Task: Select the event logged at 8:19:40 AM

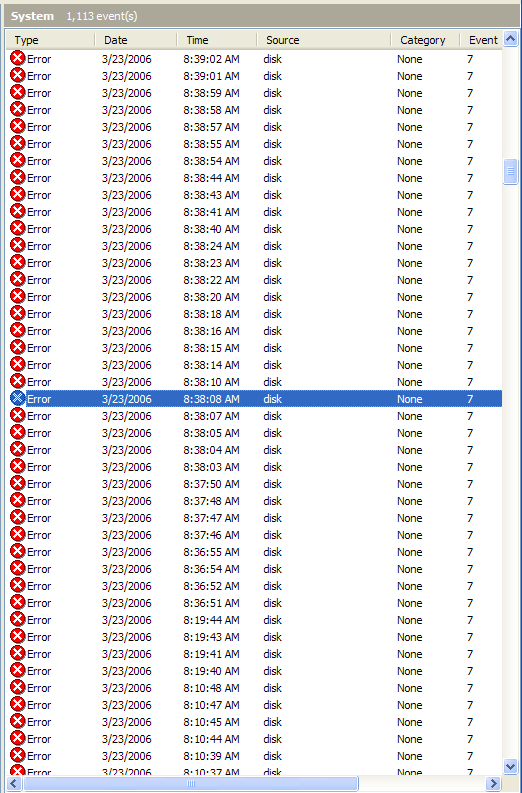Action: tap(254, 671)
